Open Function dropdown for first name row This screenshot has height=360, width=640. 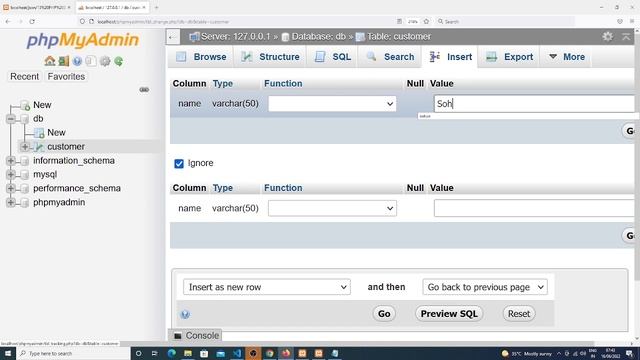point(332,104)
